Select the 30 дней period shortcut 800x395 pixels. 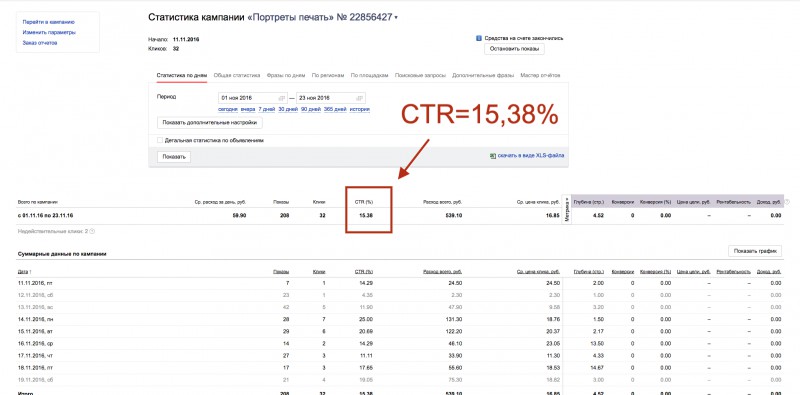[288, 109]
